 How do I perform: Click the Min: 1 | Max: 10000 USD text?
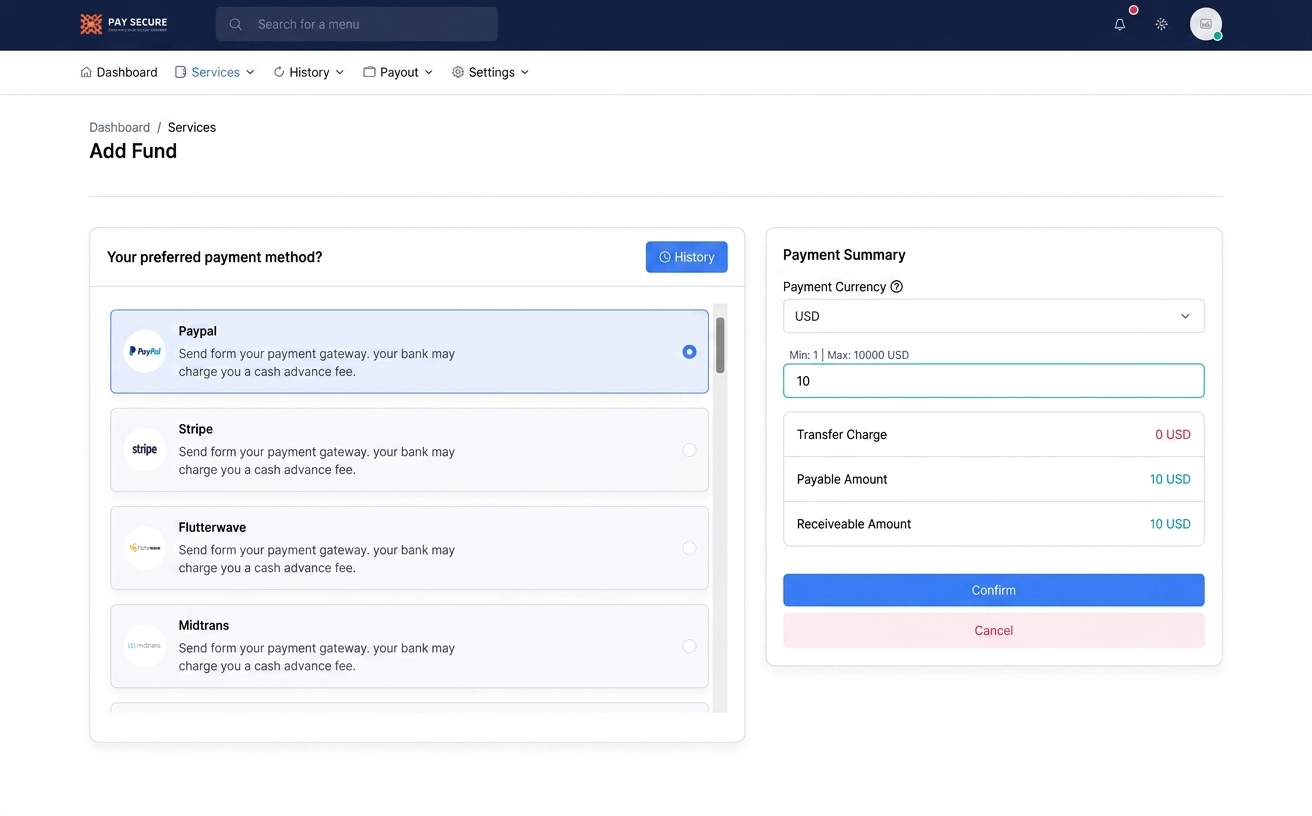click(x=849, y=355)
